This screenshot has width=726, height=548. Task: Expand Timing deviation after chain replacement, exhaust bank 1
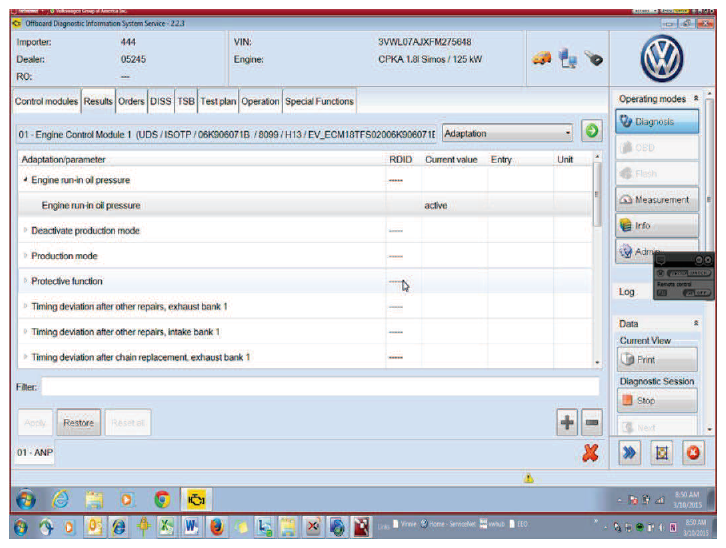coord(25,357)
